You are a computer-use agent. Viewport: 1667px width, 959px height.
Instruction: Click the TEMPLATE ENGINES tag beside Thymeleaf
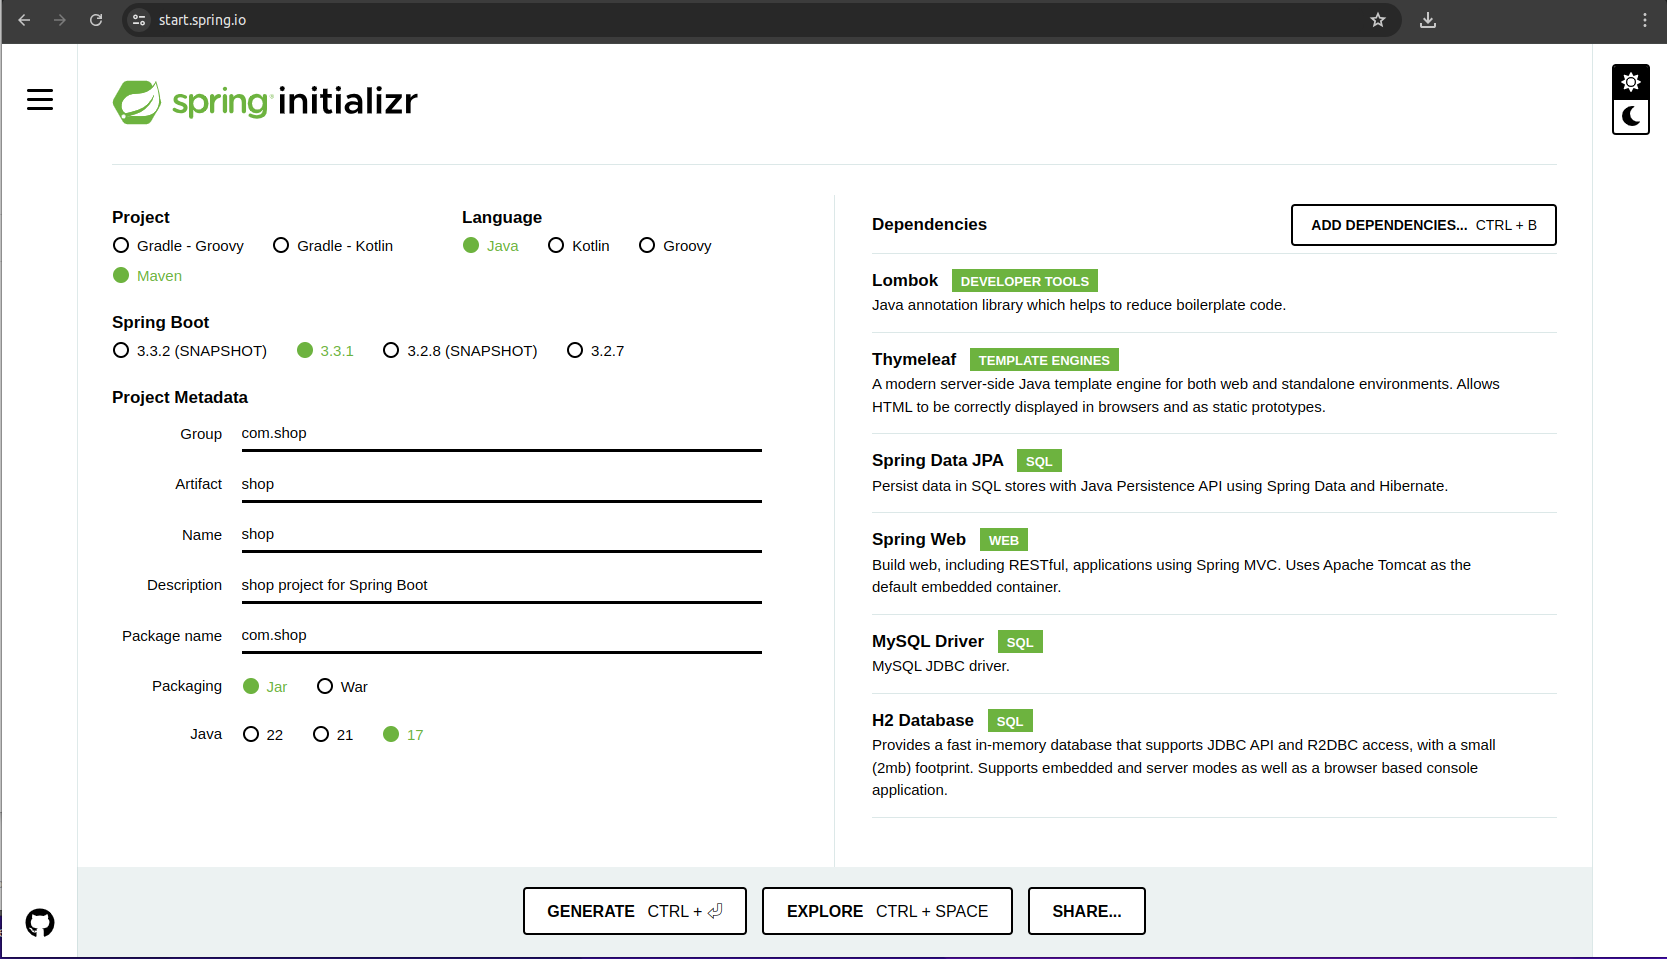[1044, 360]
